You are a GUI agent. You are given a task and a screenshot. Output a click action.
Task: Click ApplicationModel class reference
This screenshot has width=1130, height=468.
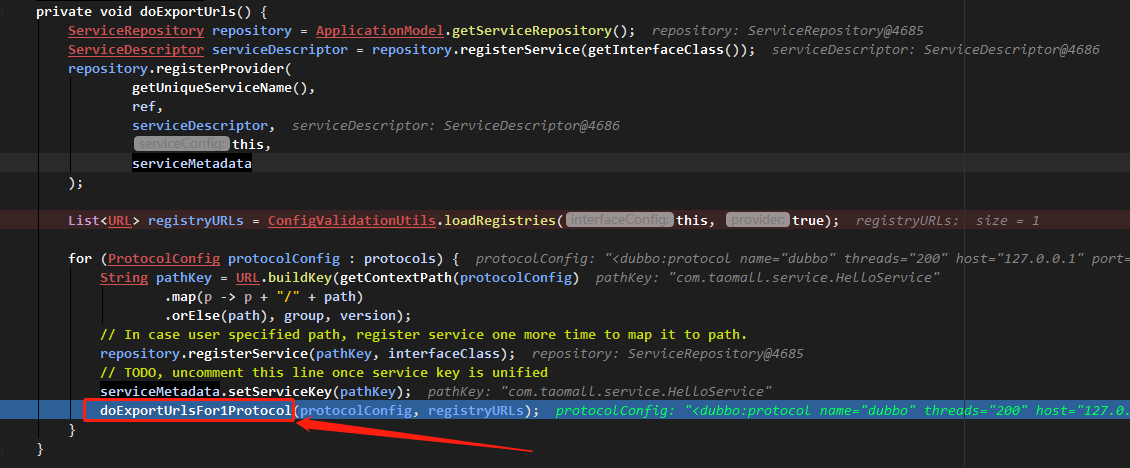point(380,31)
